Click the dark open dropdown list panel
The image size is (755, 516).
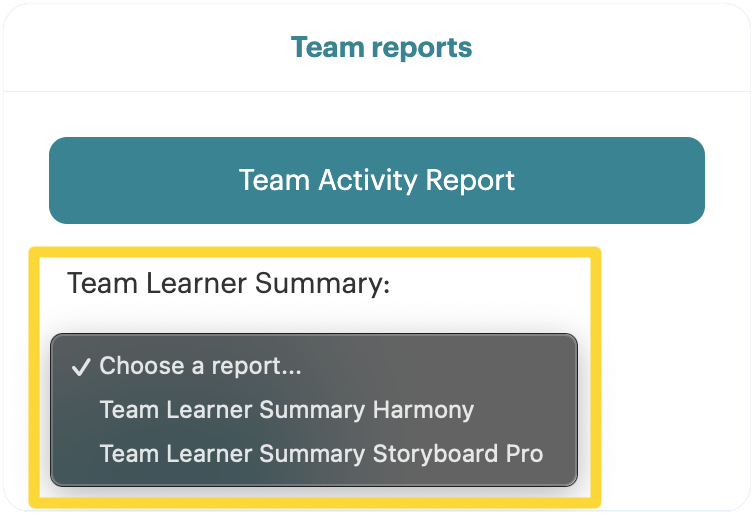[x=314, y=410]
